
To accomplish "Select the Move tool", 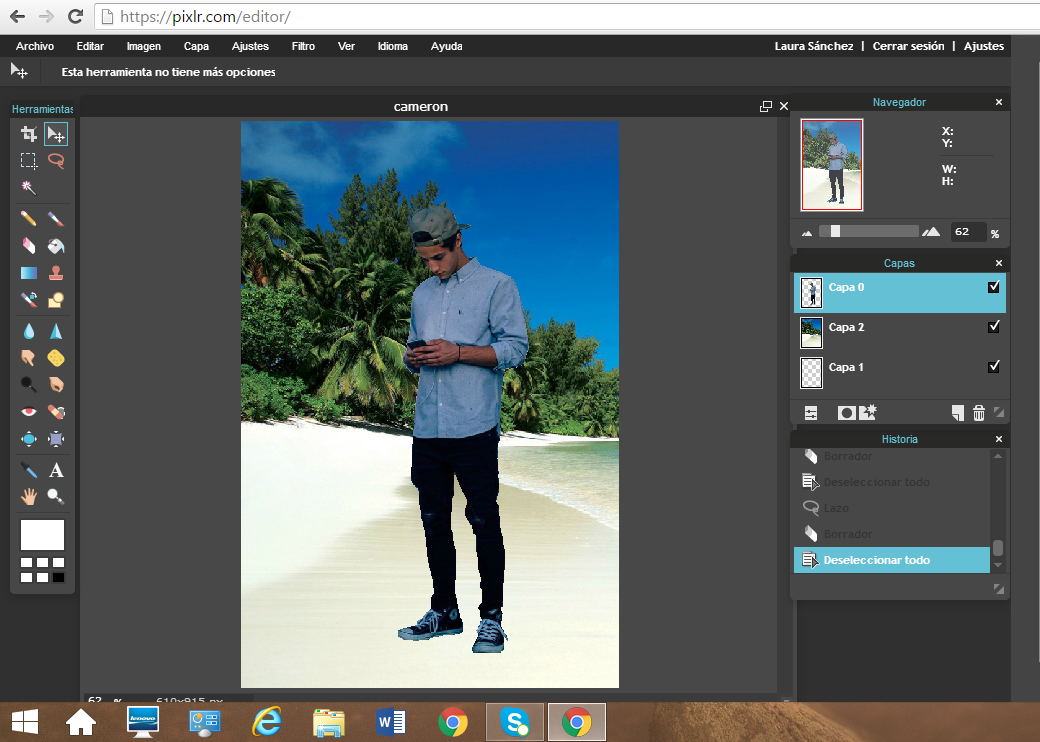I will click(x=56, y=134).
